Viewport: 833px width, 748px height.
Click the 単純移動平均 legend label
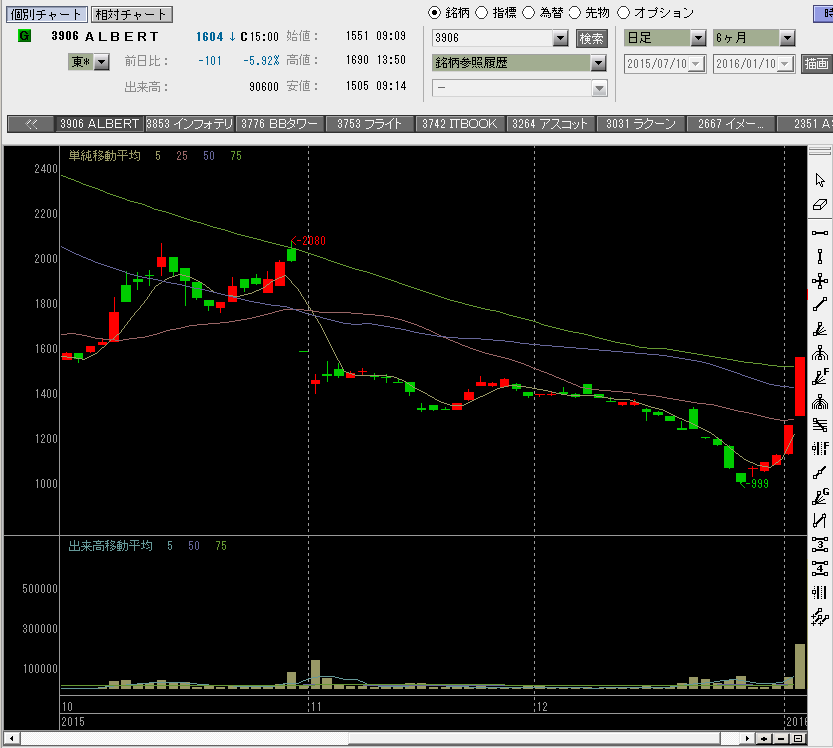click(105, 156)
